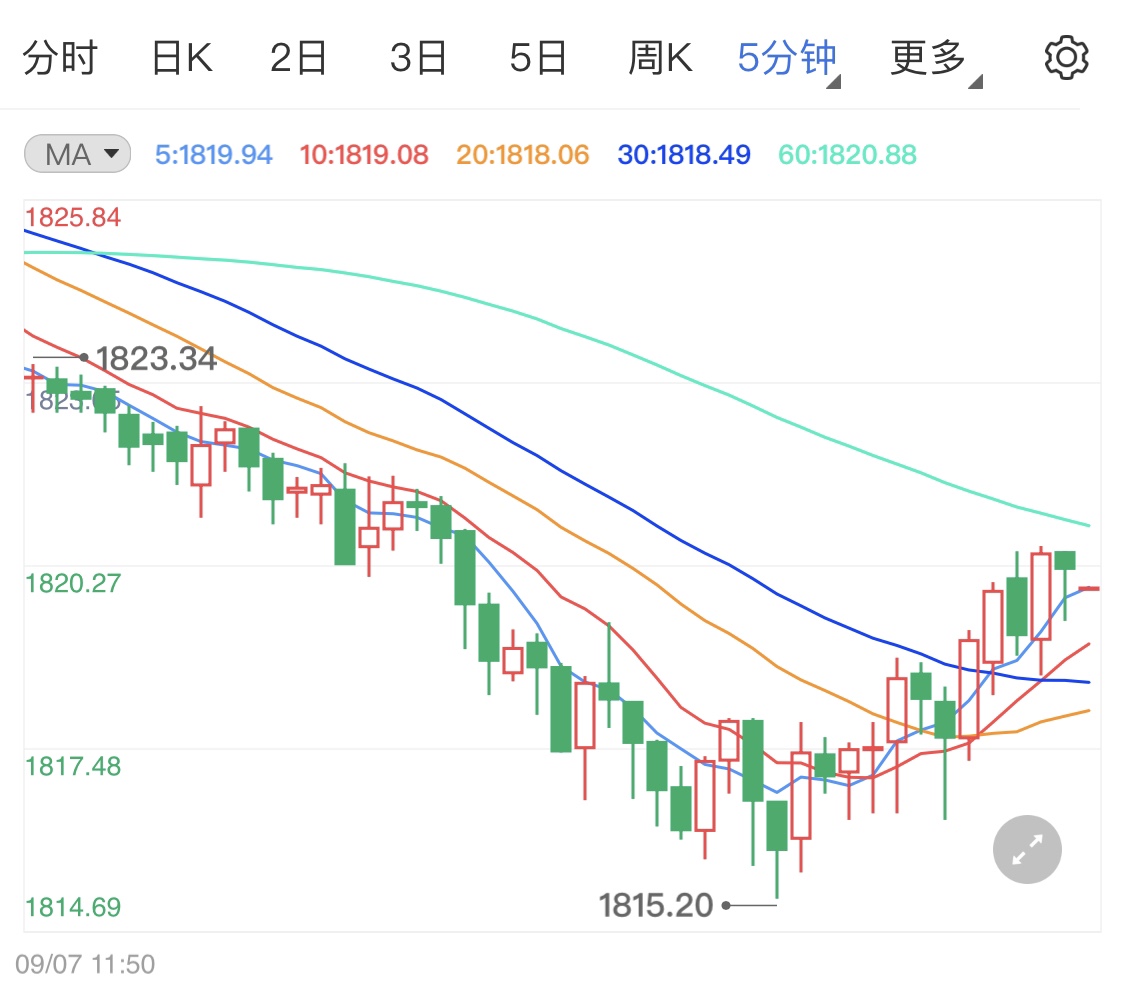The image size is (1125, 990).
Task: Click the low price label 1815.20
Action: tap(656, 905)
